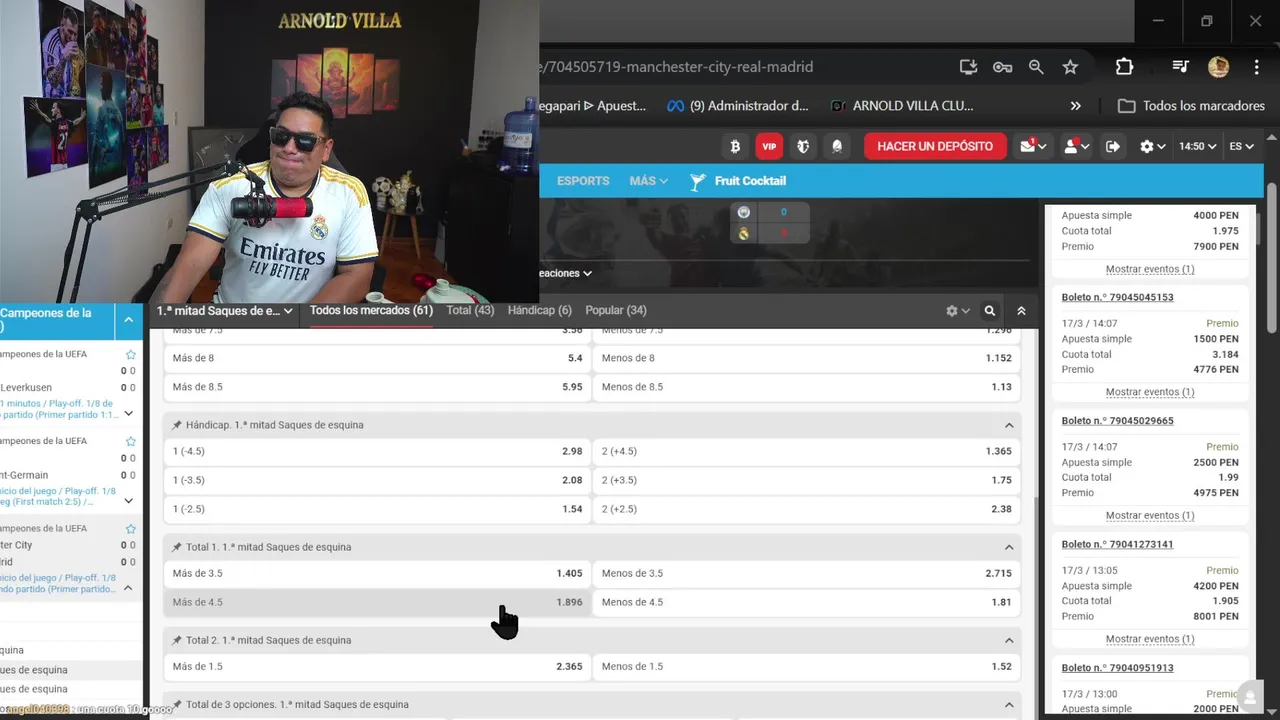Favorite the Manchester City match with its star
1280x720 pixels.
click(131, 528)
